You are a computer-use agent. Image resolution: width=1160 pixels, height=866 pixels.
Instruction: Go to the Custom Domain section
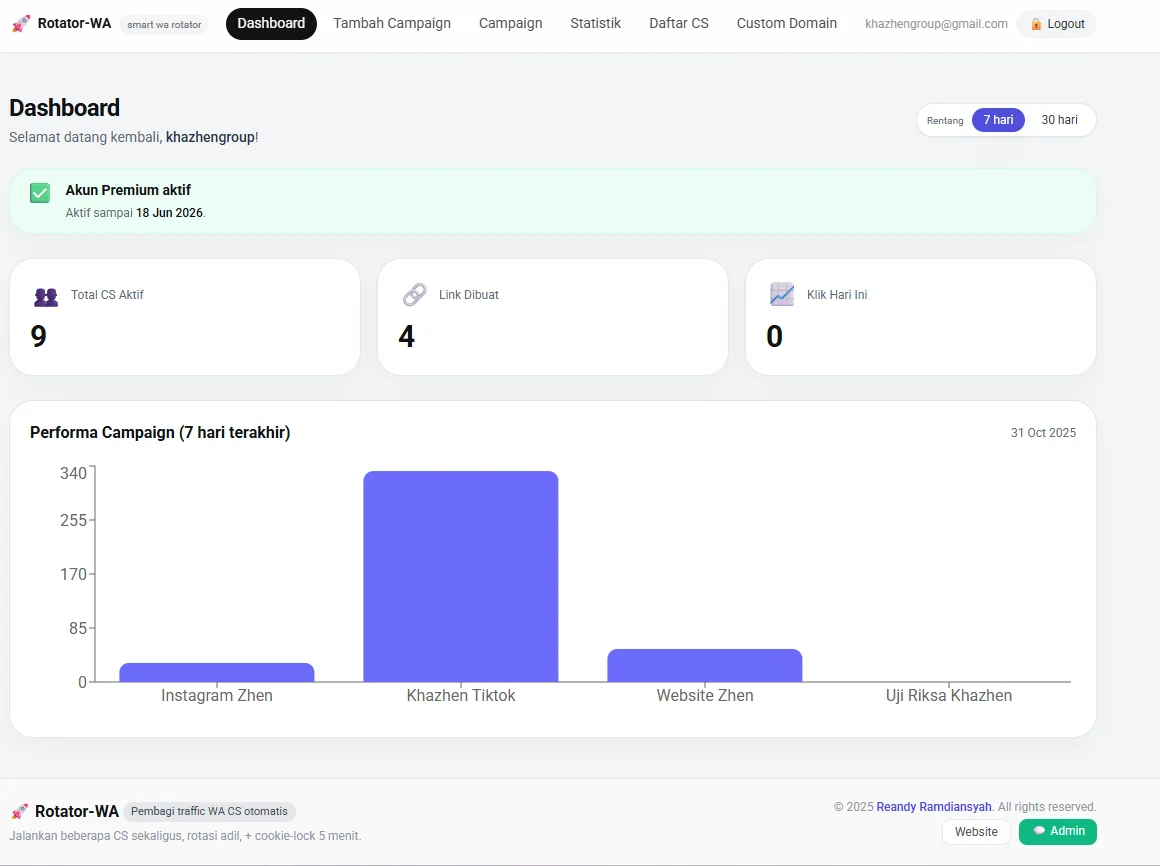(x=786, y=23)
